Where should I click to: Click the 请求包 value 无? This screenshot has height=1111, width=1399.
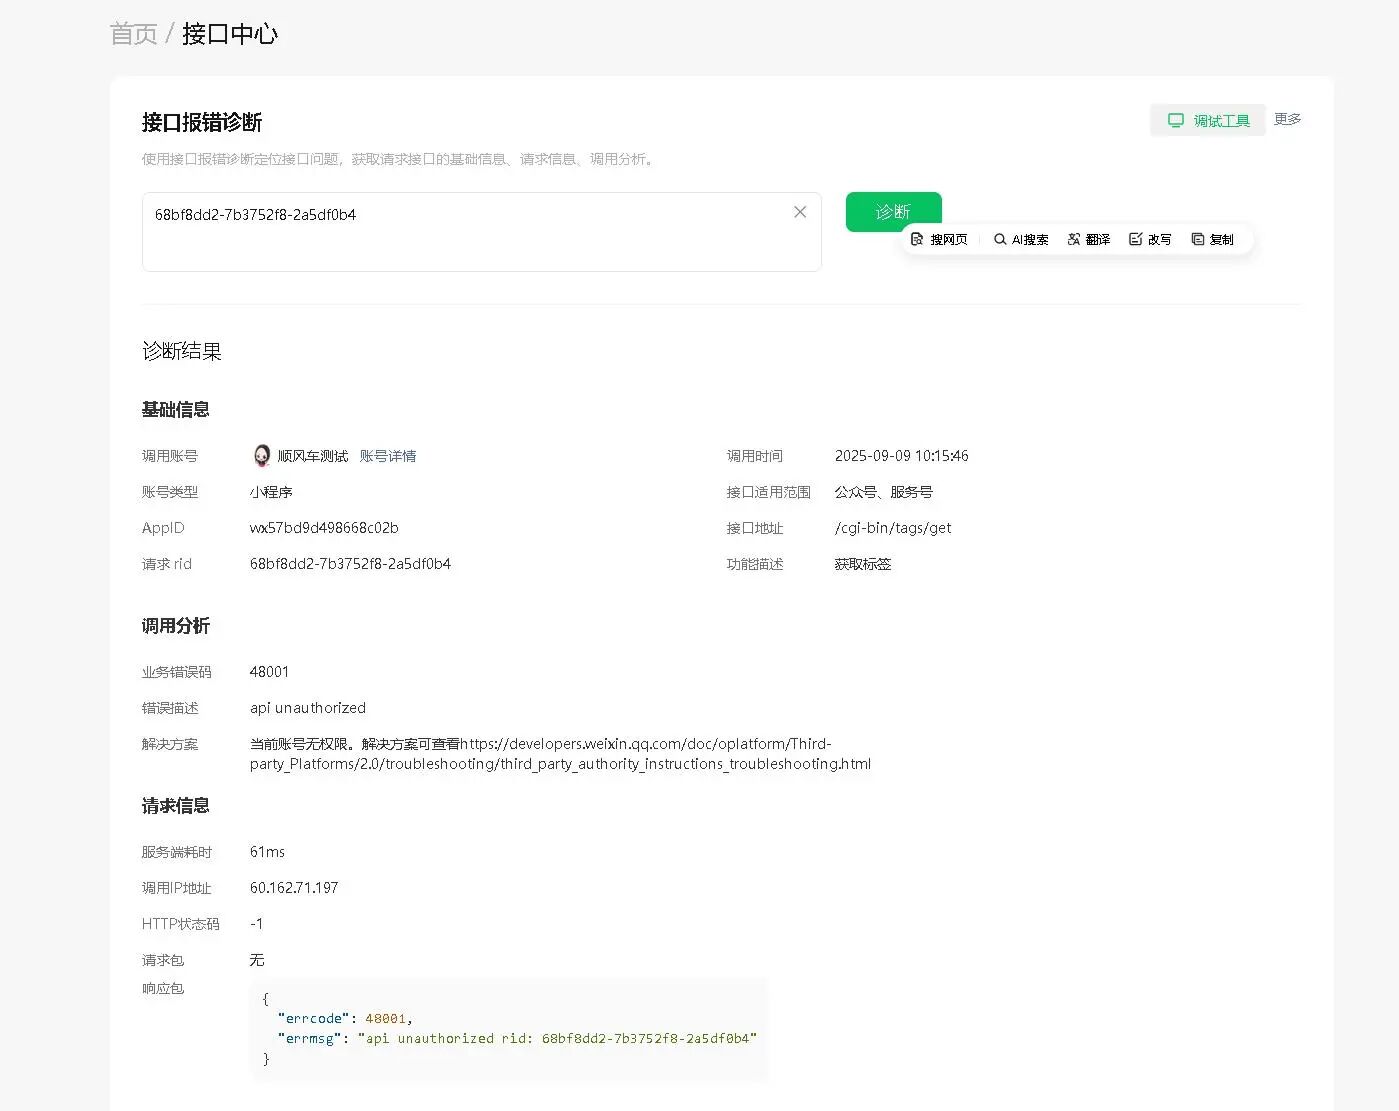point(257,960)
